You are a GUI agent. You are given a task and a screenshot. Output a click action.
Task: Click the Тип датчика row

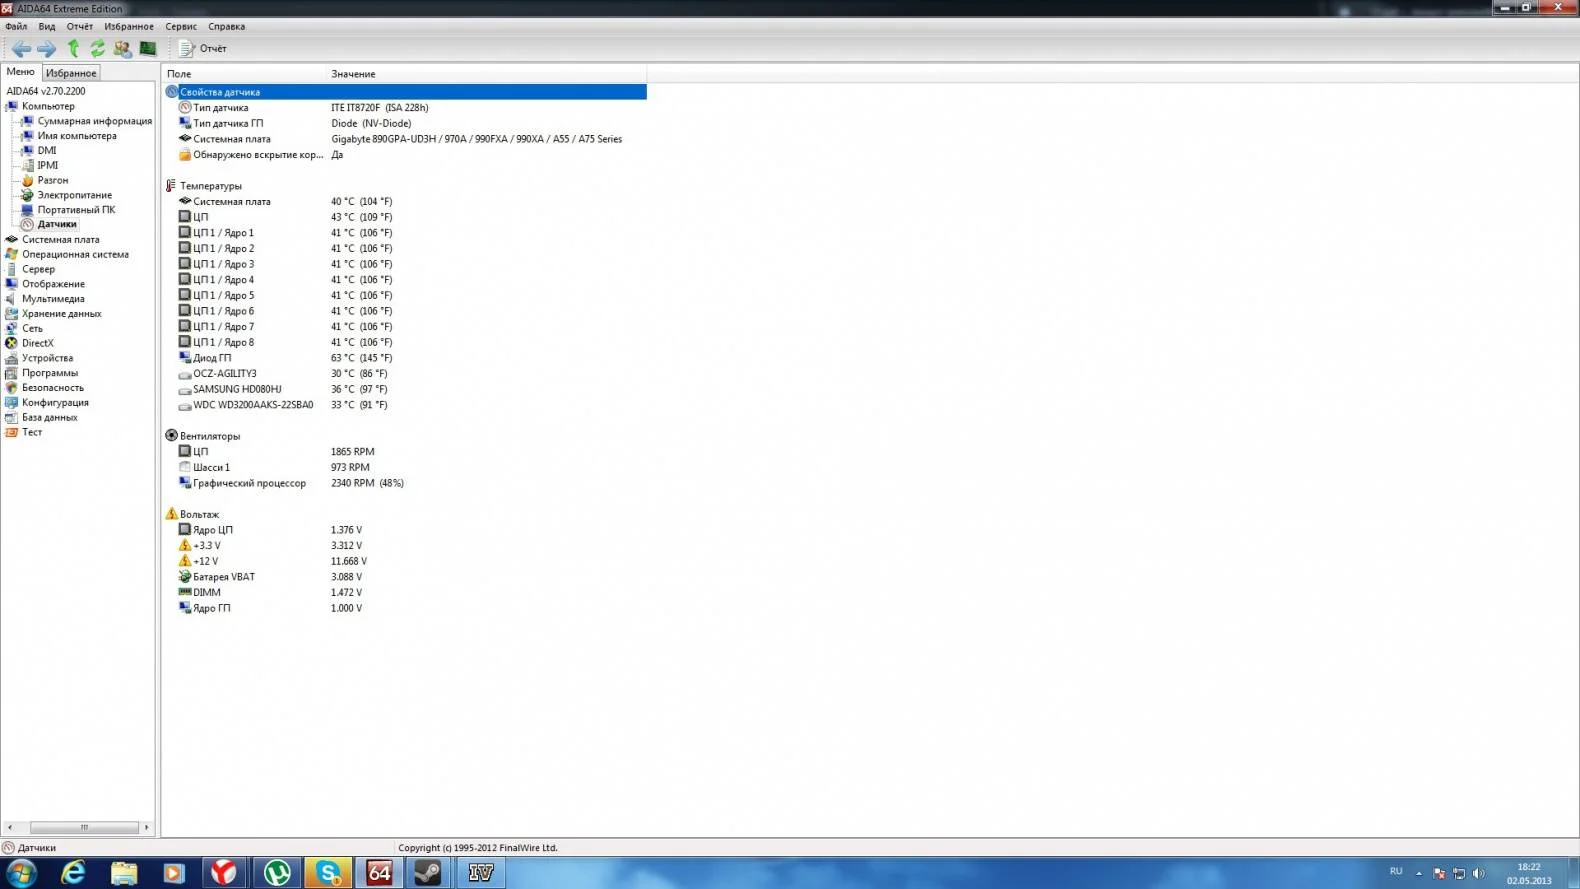click(405, 108)
